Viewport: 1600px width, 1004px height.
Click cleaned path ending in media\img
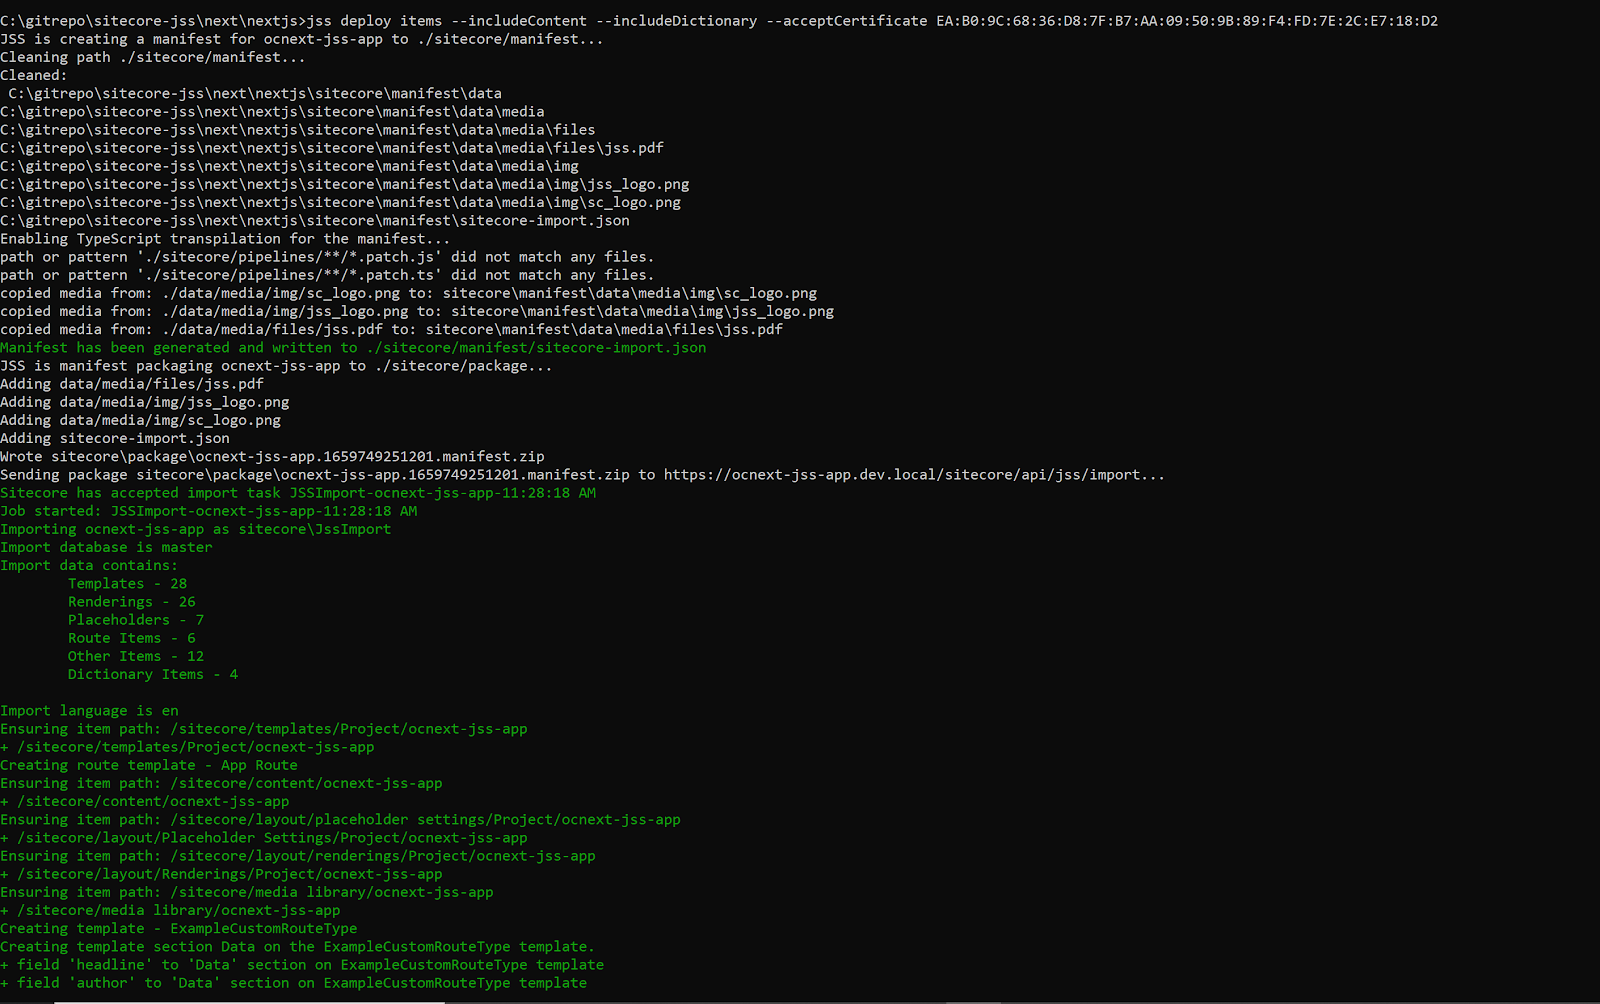(x=289, y=166)
